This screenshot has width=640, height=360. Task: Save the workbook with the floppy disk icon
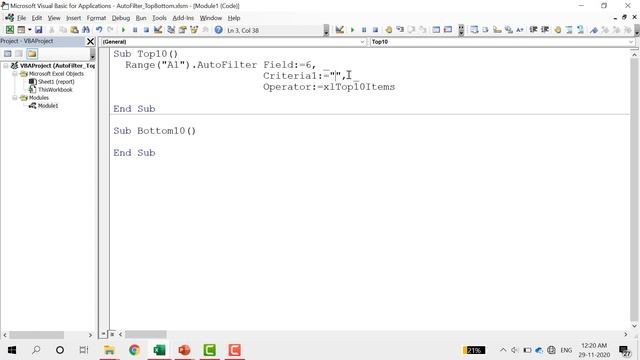38,30
